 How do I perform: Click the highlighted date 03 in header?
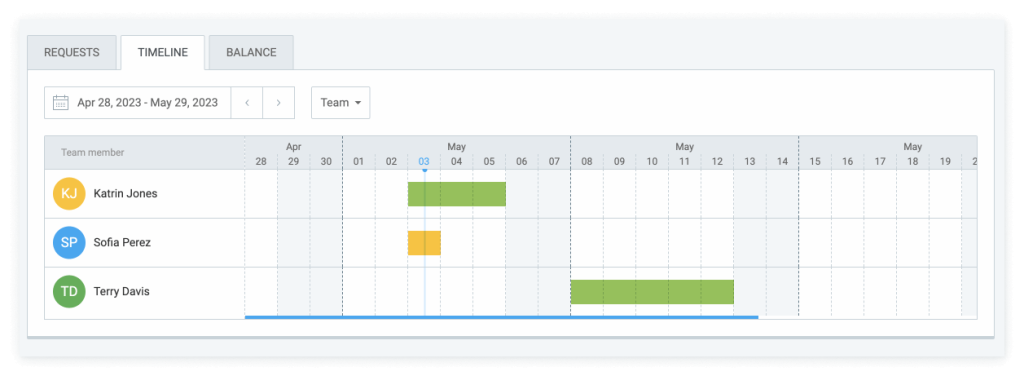tap(424, 161)
